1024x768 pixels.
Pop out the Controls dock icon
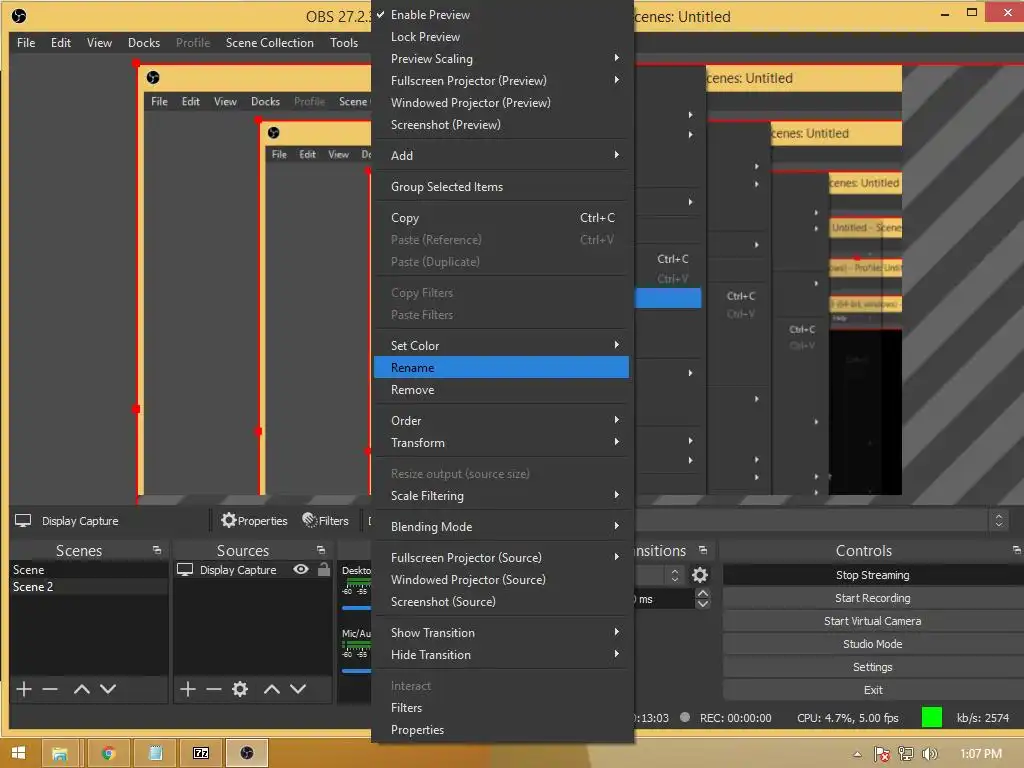[1017, 551]
